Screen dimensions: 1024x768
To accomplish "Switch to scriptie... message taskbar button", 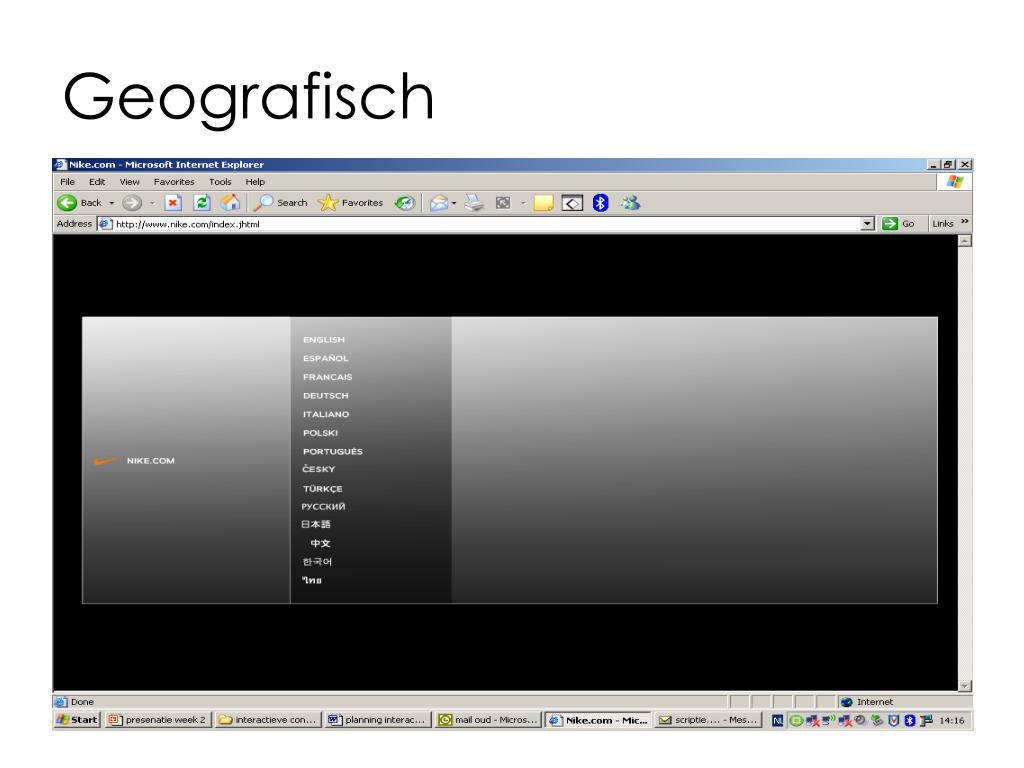I will [x=709, y=720].
